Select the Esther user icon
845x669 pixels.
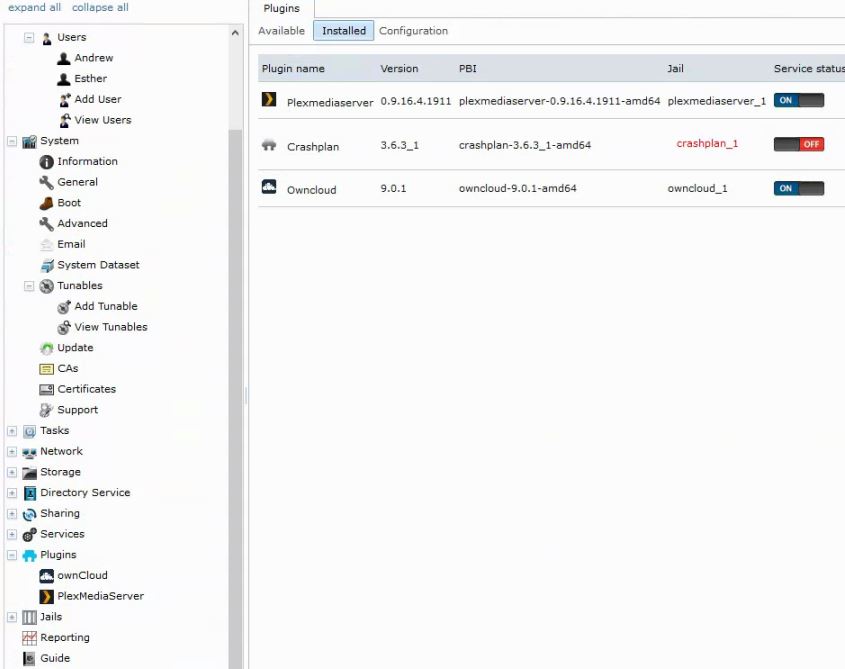[x=64, y=79]
